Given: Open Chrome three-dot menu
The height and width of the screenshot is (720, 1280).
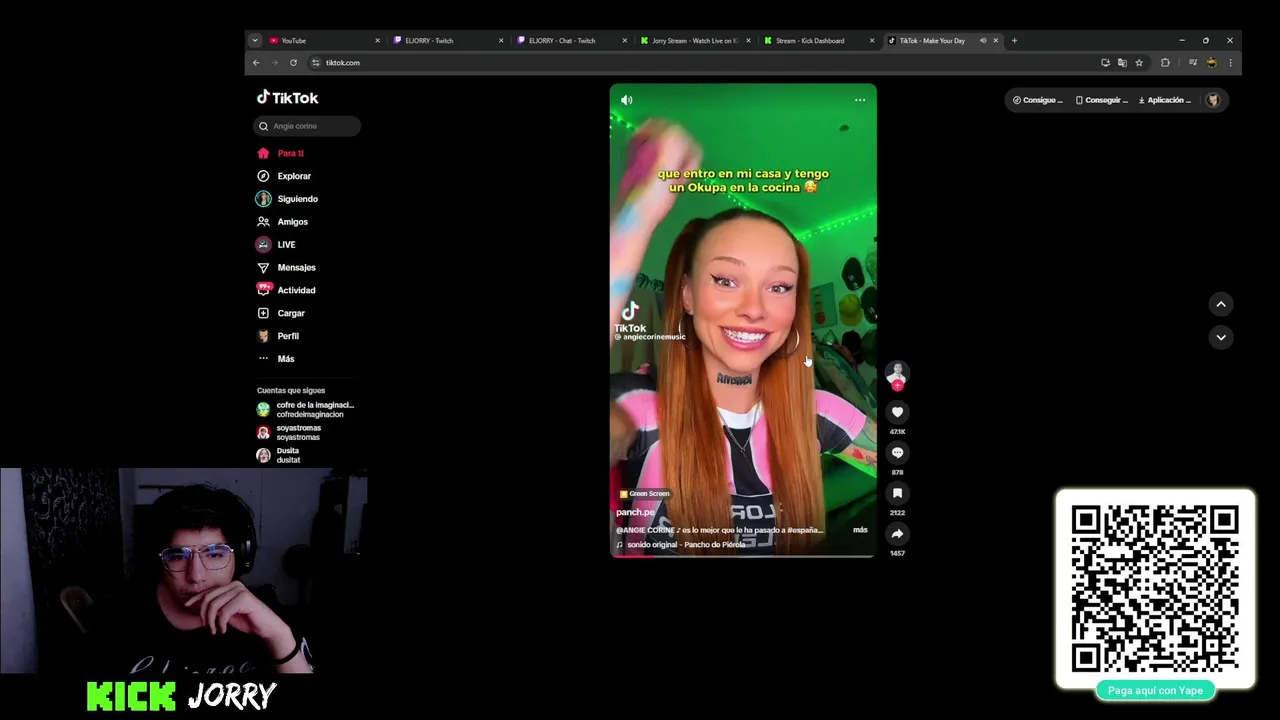Looking at the screenshot, I should 1230,63.
